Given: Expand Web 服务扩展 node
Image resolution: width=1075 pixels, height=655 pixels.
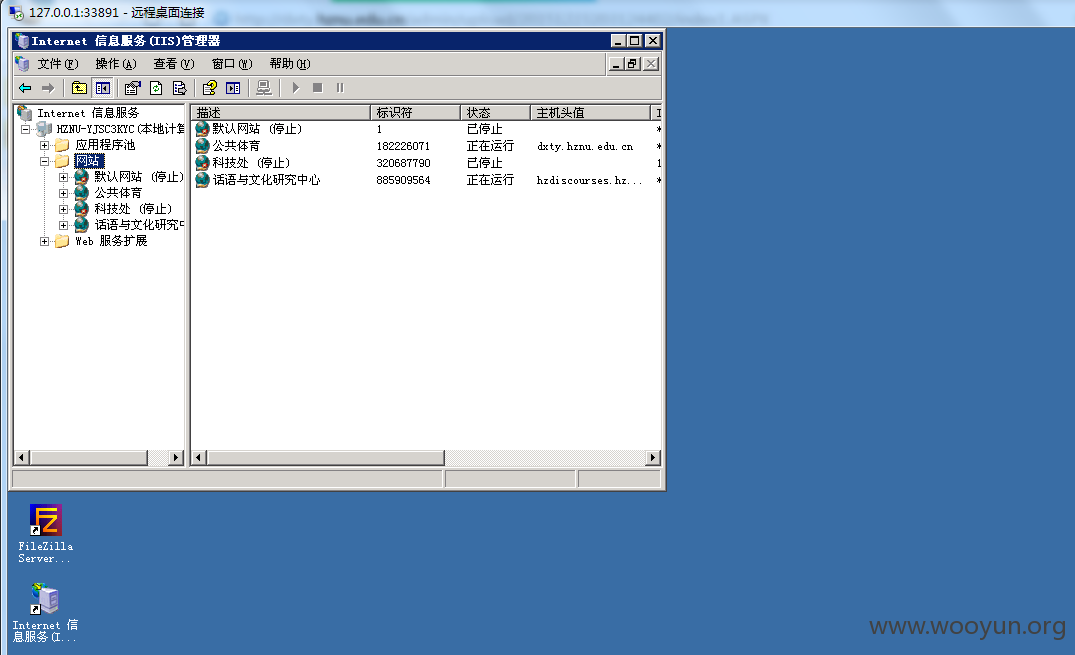Looking at the screenshot, I should 45,241.
